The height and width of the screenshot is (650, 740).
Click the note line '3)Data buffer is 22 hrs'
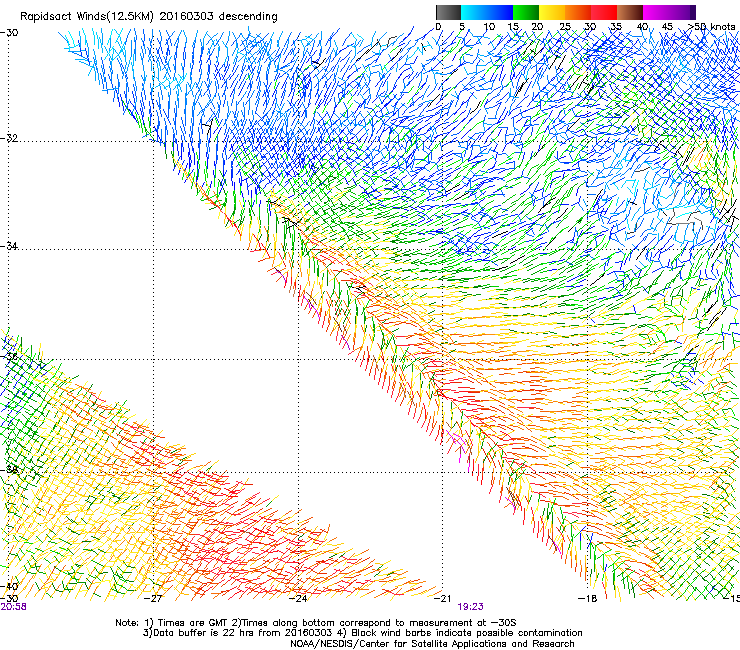[362, 633]
